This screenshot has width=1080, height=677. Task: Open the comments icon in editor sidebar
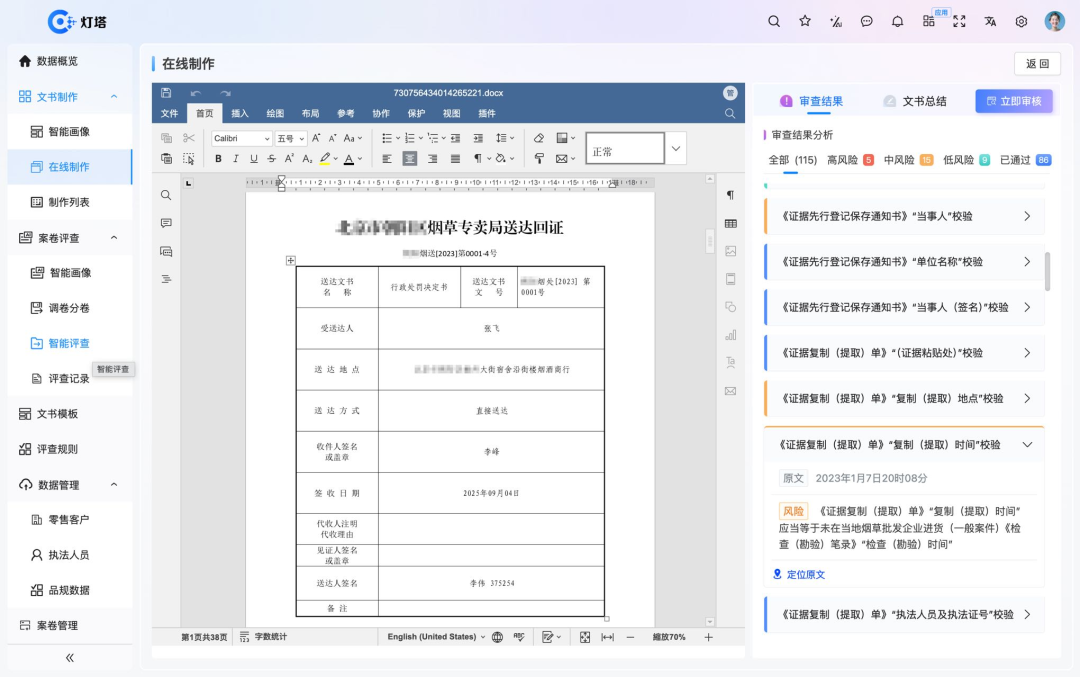coord(166,223)
